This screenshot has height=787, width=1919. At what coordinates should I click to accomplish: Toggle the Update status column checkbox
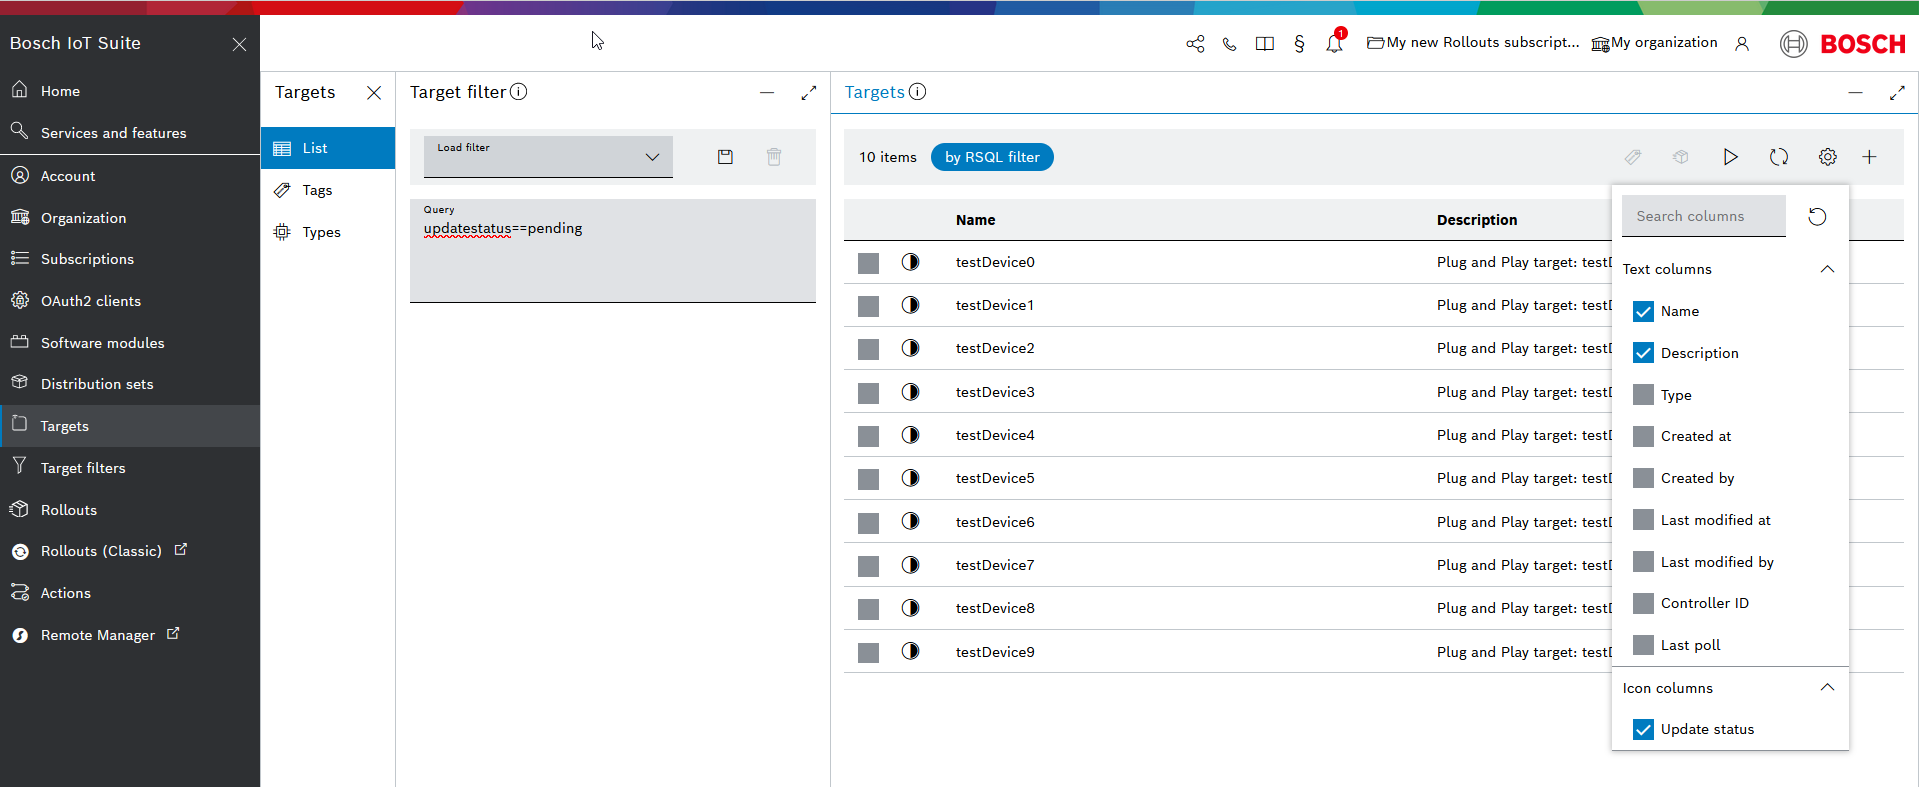point(1643,729)
